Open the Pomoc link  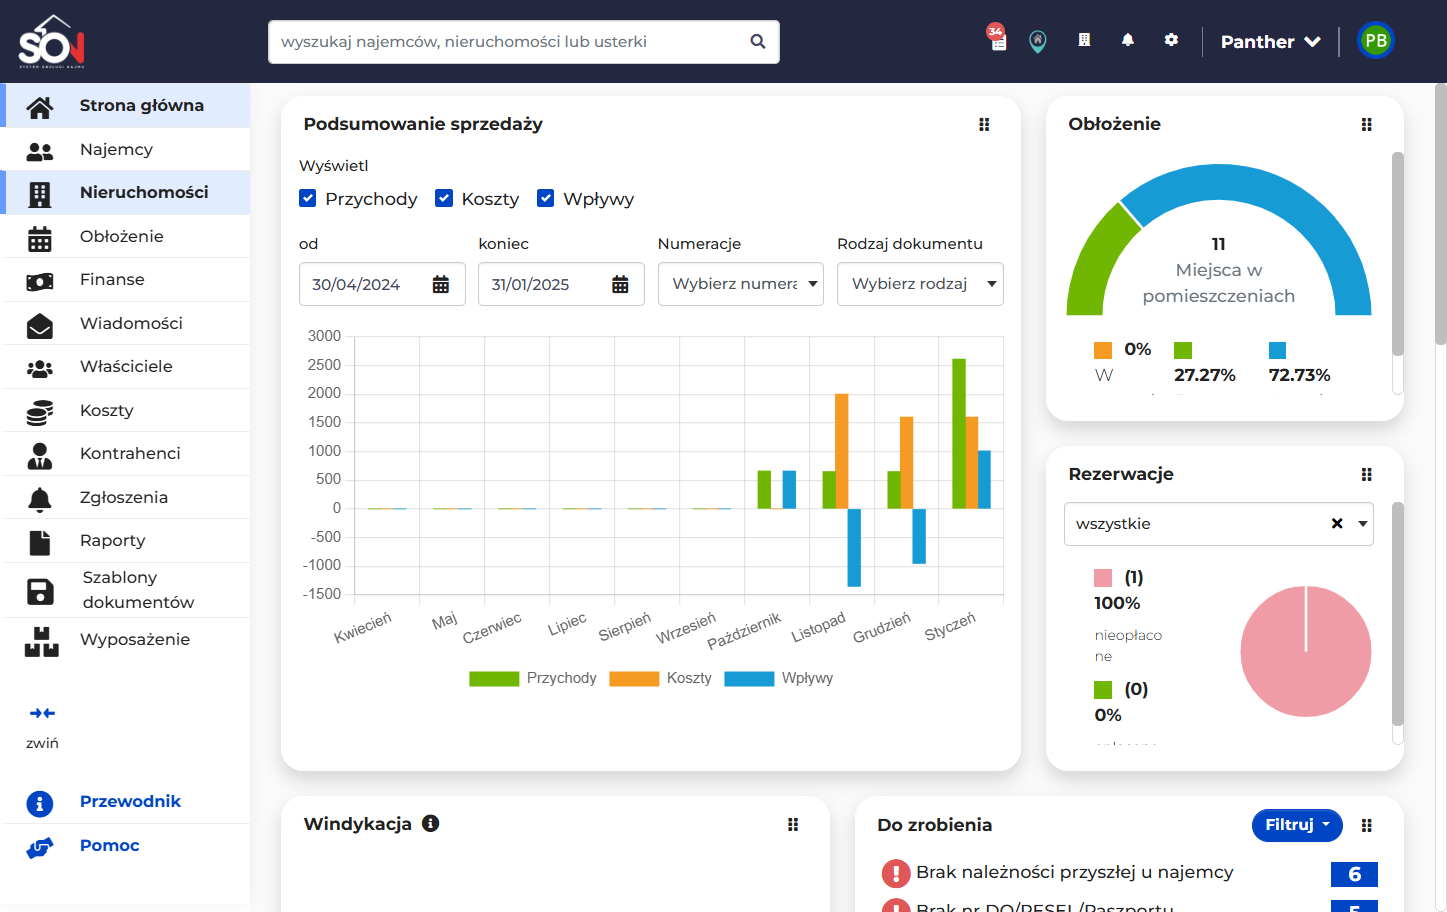[x=110, y=846]
